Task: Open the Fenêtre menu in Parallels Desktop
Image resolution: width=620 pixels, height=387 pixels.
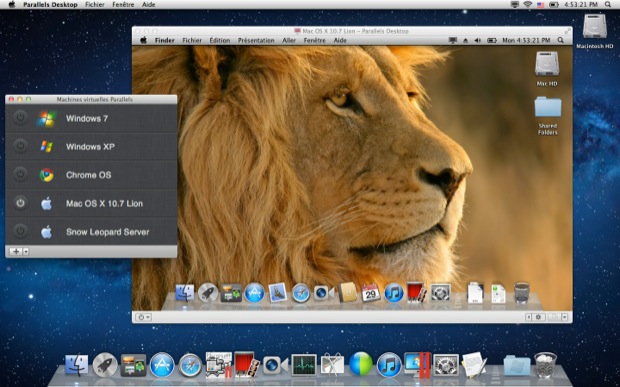Action: tap(123, 5)
